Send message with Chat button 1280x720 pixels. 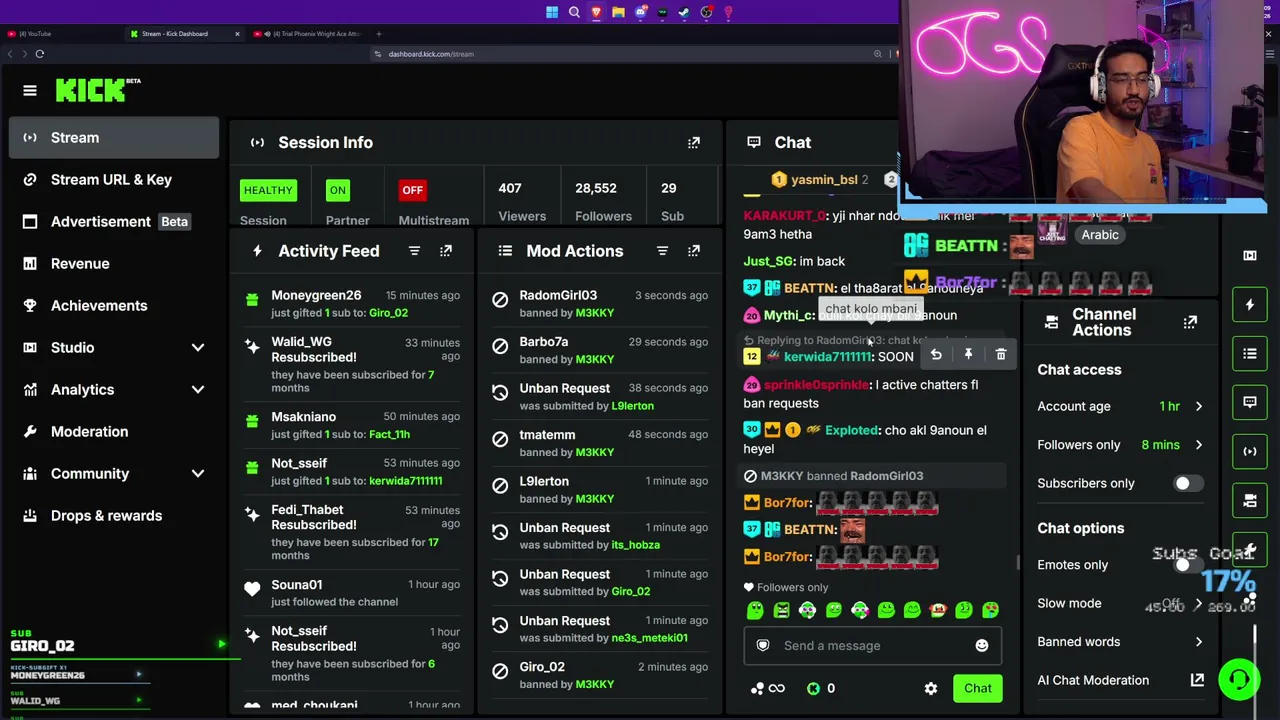[977, 688]
